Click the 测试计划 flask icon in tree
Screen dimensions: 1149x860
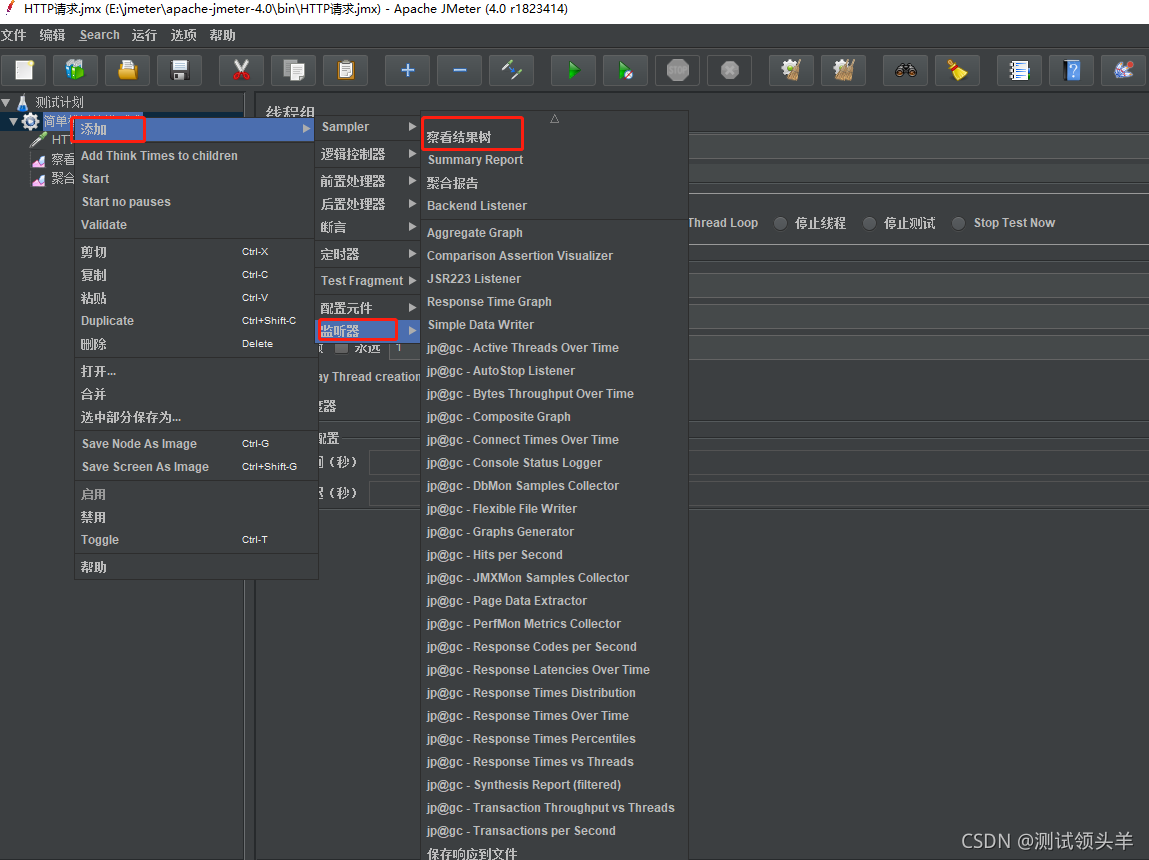point(23,102)
